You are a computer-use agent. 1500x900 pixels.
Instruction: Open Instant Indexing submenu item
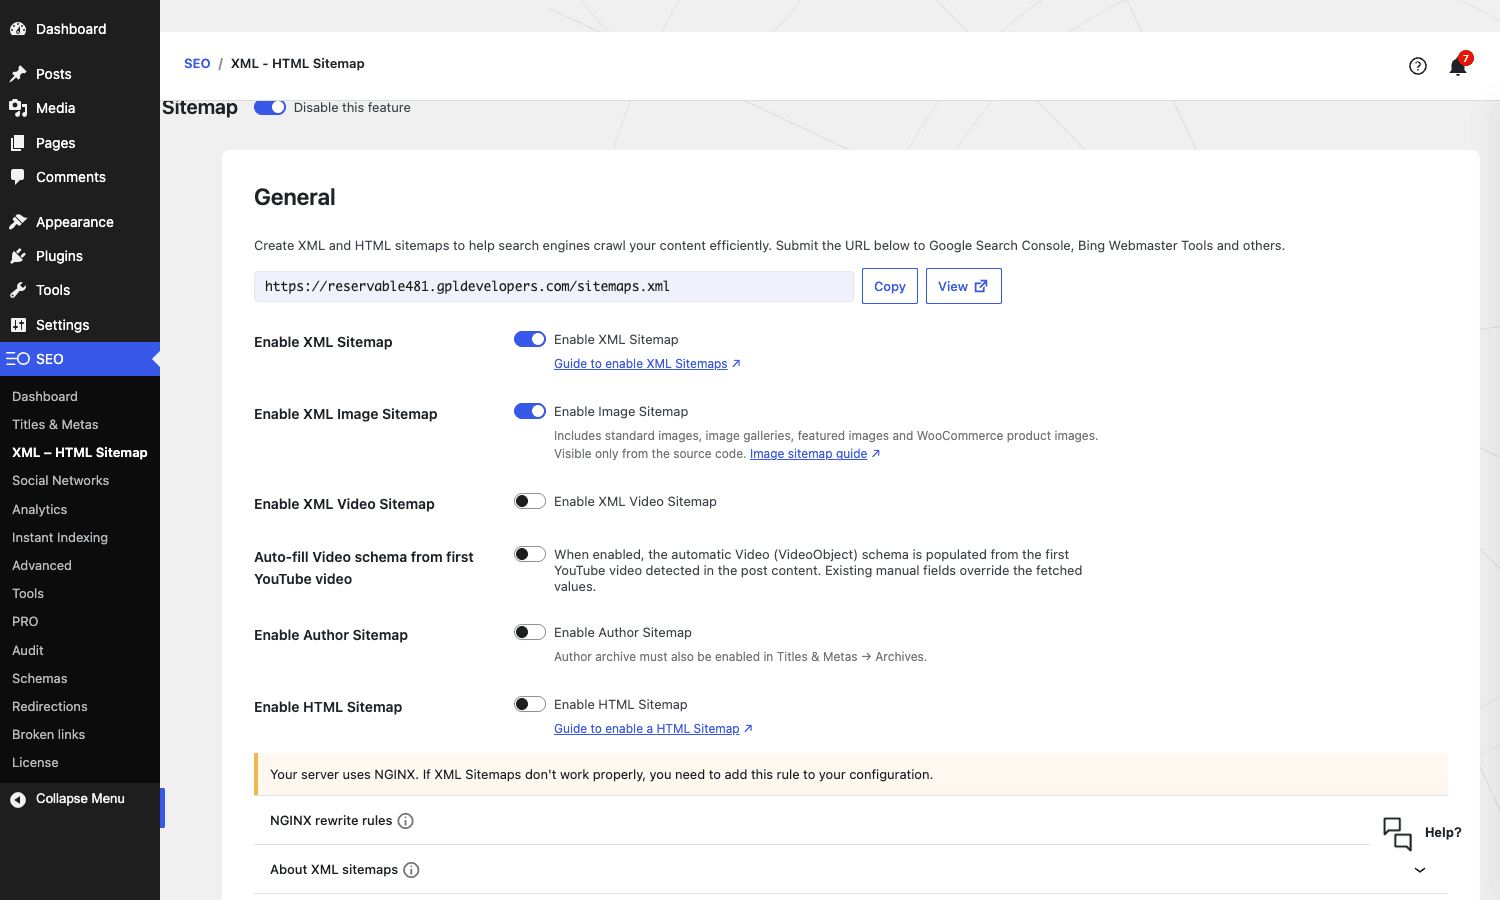click(60, 538)
